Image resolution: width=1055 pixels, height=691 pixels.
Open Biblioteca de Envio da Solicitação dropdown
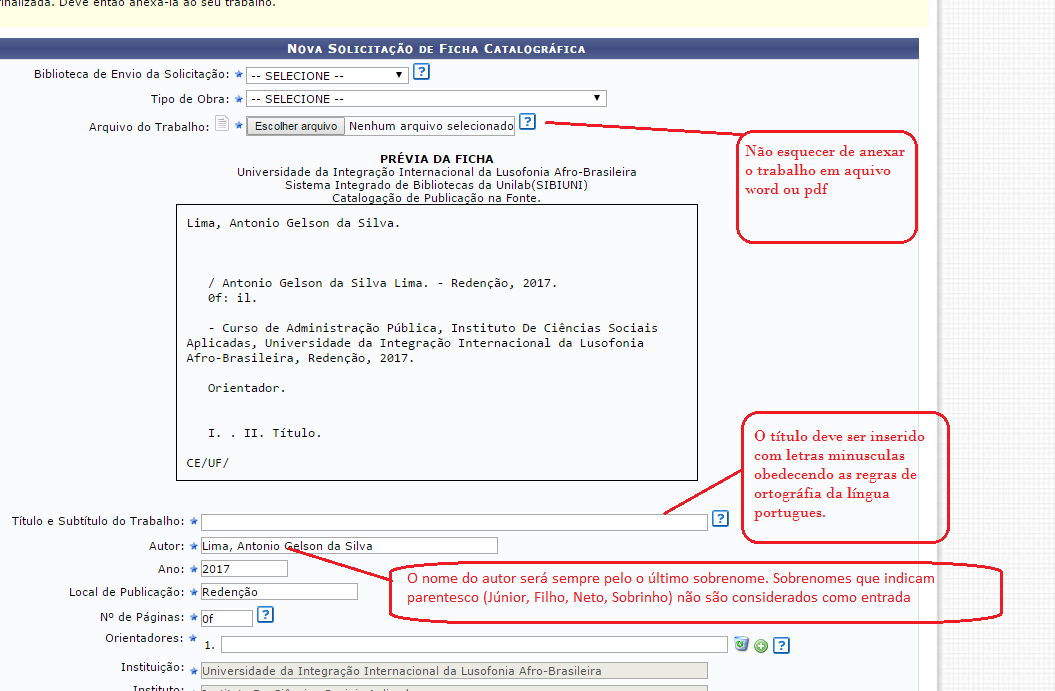click(x=327, y=75)
